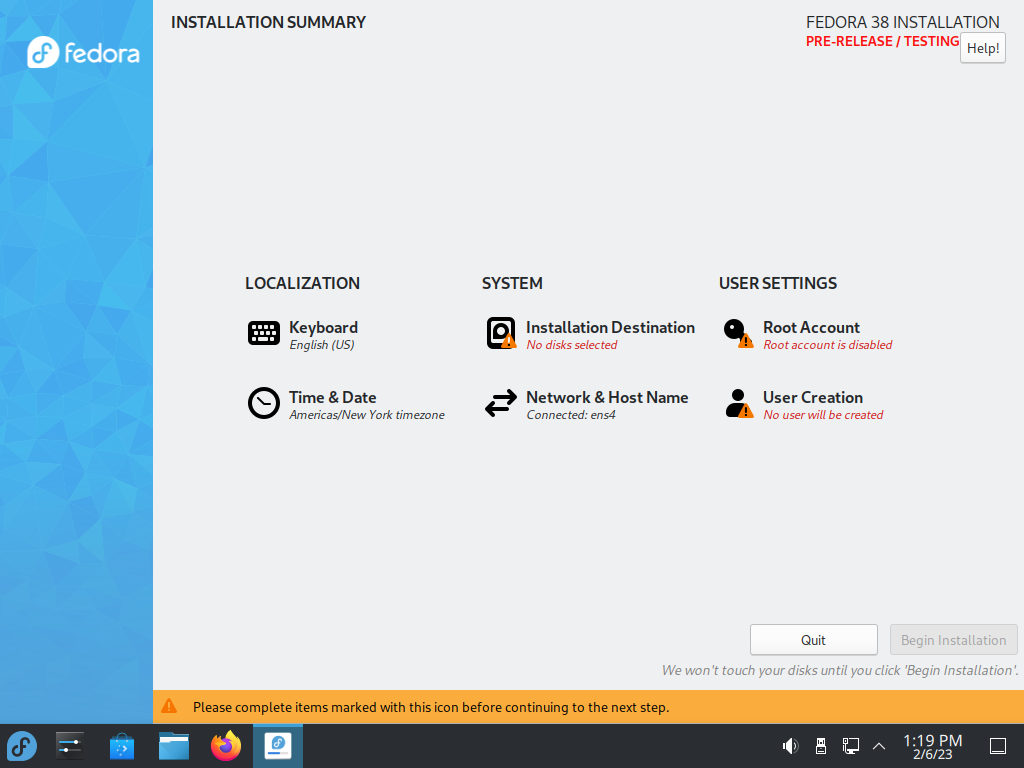Open the Help! button
1024x768 pixels.
tap(983, 48)
